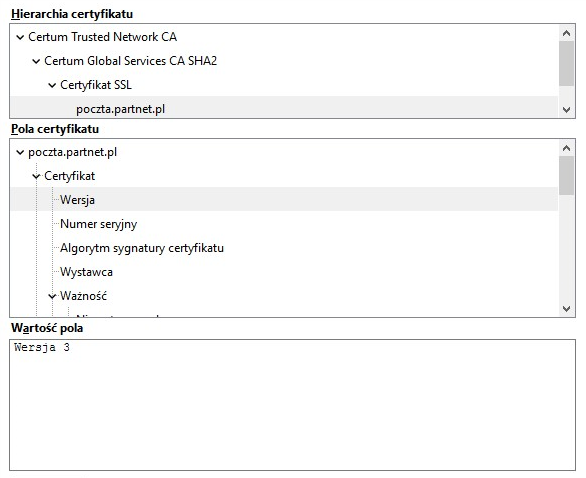Select the Numer seryjny field
This screenshot has height=478, width=586.
coord(98,224)
